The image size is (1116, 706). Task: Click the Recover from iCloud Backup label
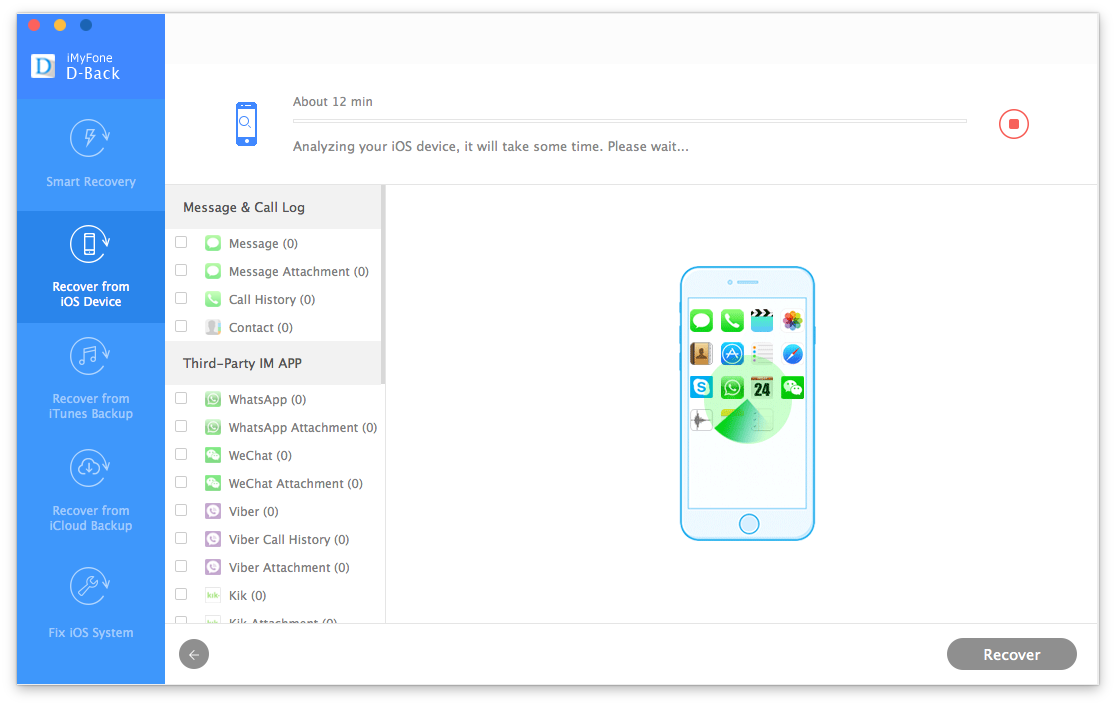click(90, 518)
